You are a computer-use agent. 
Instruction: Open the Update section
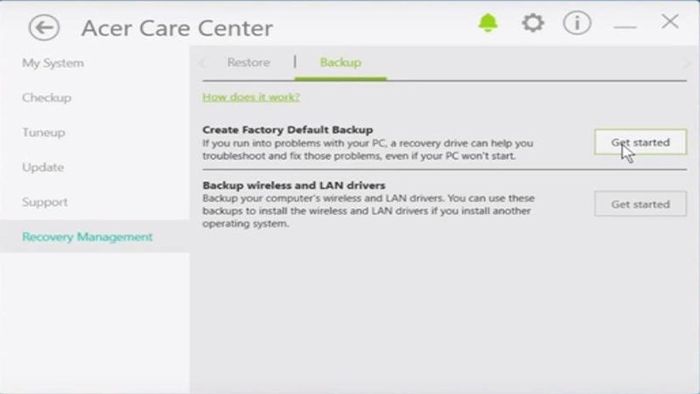pyautogui.click(x=43, y=167)
